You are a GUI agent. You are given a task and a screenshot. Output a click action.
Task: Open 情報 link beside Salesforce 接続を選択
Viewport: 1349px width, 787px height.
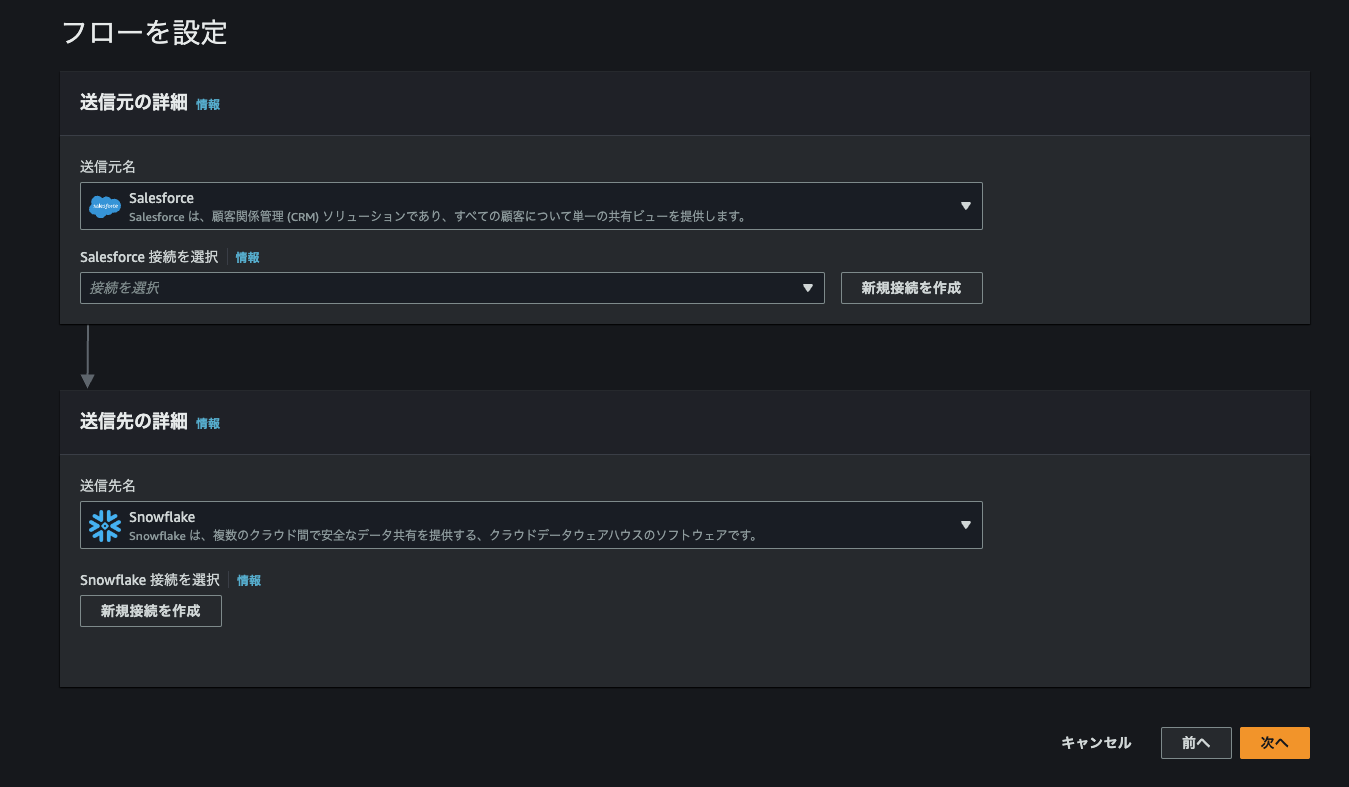point(247,257)
